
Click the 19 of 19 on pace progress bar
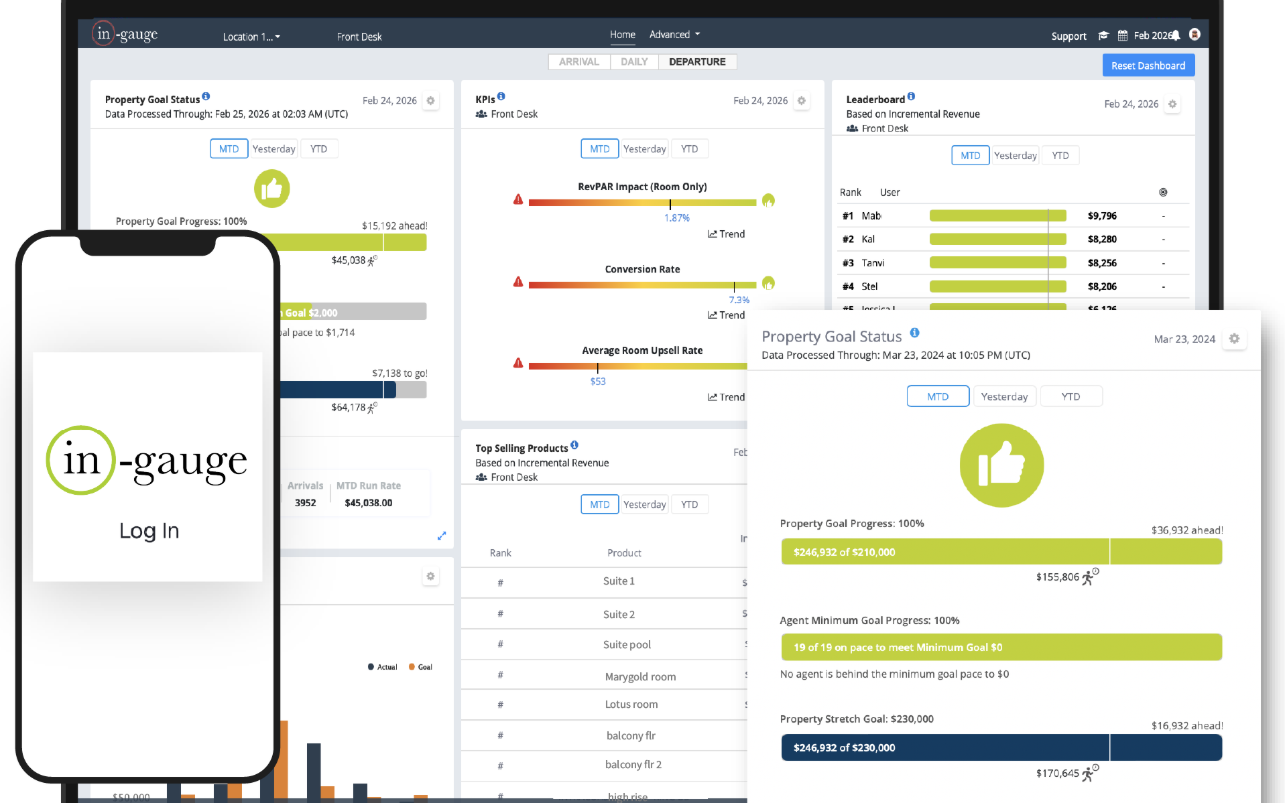point(1002,647)
